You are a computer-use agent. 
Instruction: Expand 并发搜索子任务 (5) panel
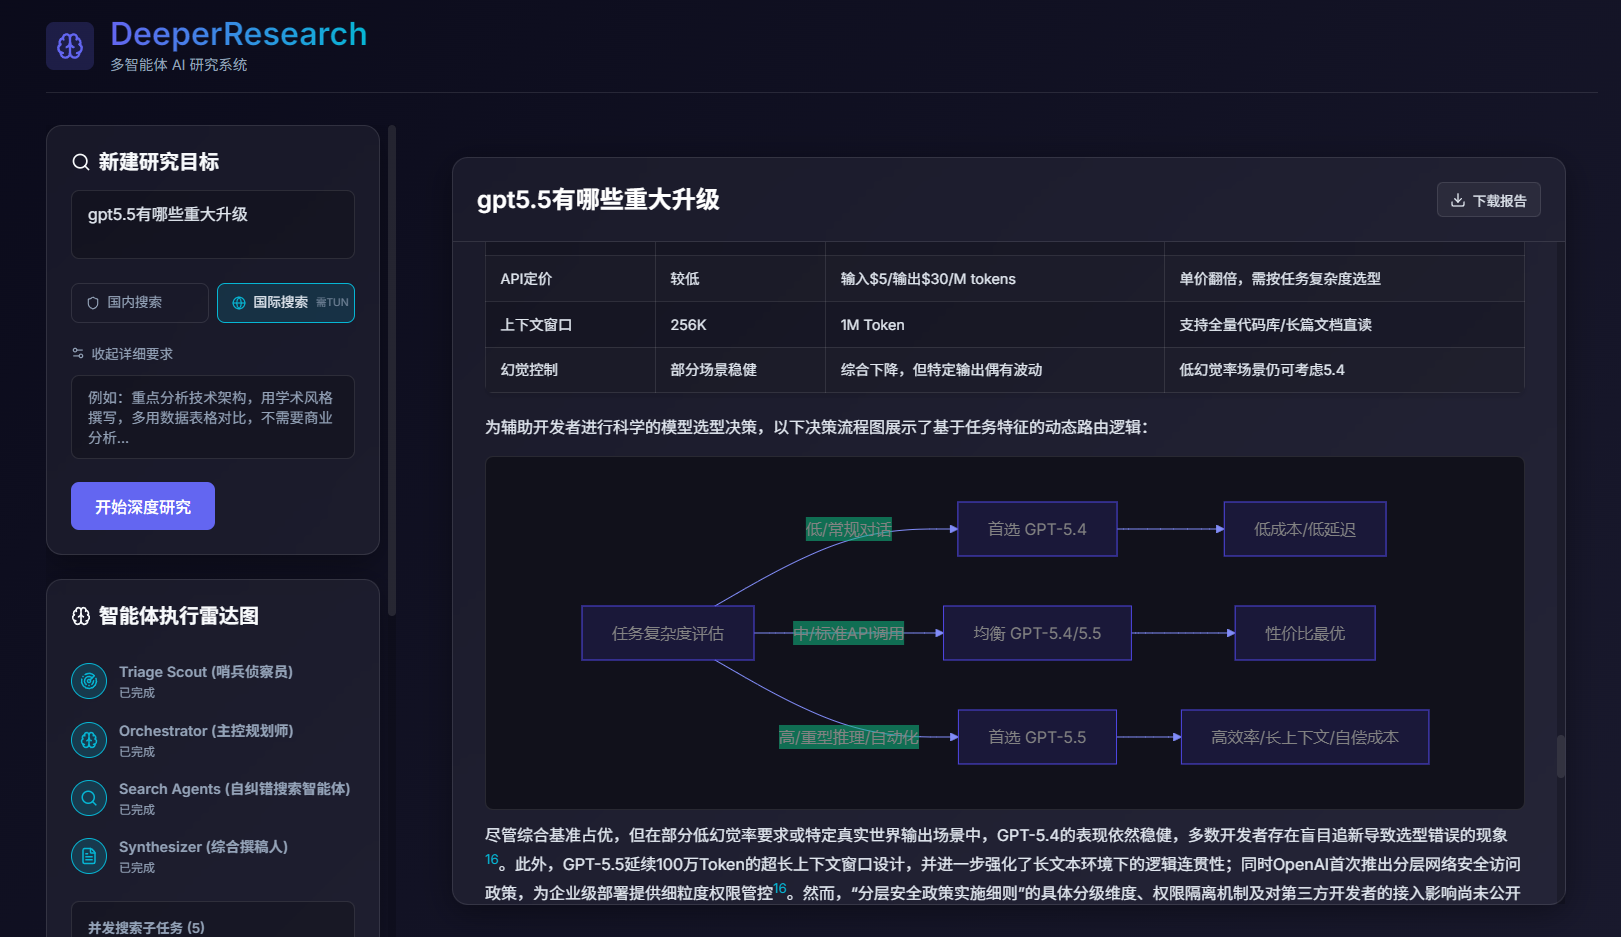pyautogui.click(x=213, y=927)
